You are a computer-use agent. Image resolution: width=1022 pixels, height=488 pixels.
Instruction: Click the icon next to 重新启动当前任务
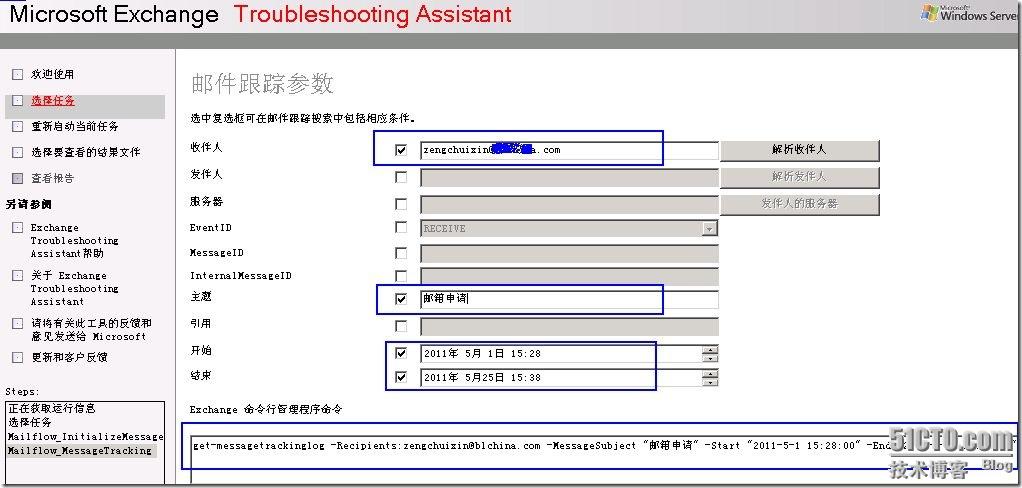click(17, 127)
